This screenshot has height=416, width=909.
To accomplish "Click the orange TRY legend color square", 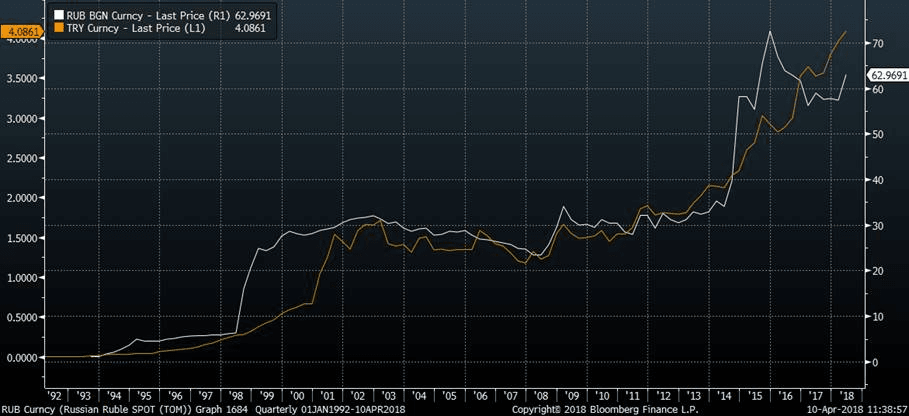I will (57, 29).
